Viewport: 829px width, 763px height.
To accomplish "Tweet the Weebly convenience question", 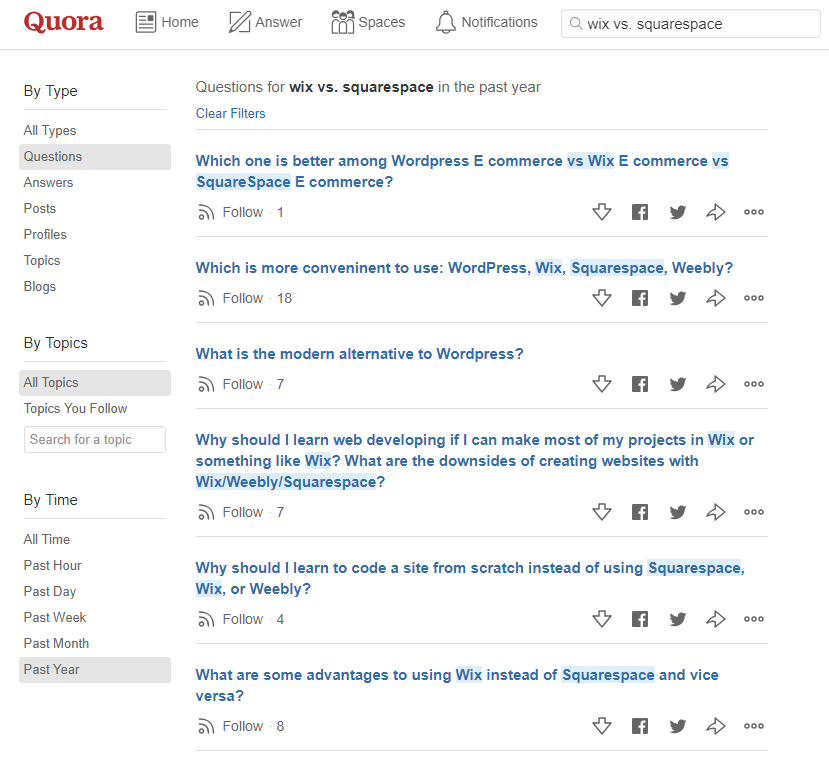I will 678,298.
